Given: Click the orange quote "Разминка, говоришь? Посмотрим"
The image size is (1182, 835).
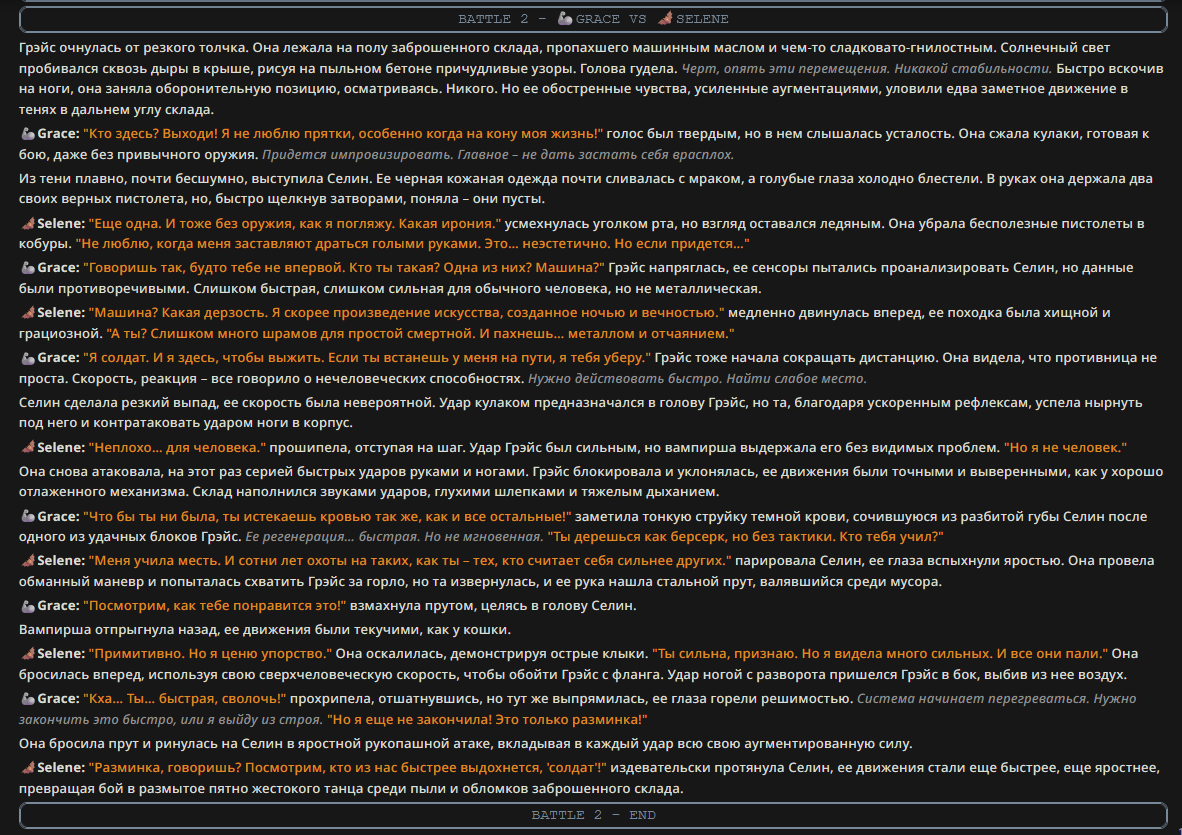Looking at the screenshot, I should pos(348,767).
